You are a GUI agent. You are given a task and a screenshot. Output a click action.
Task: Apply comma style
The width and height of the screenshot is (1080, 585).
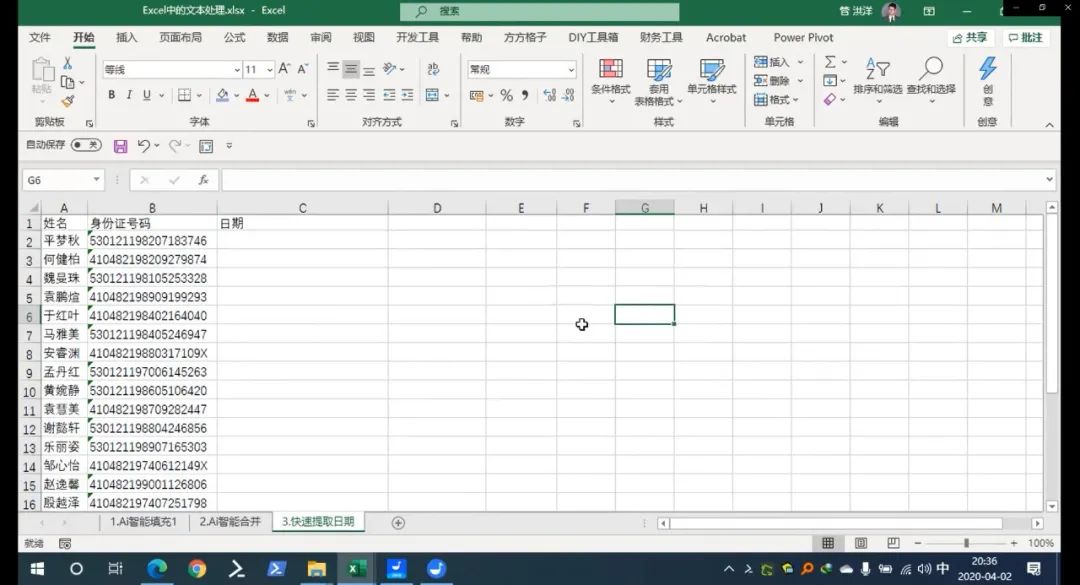coord(525,96)
